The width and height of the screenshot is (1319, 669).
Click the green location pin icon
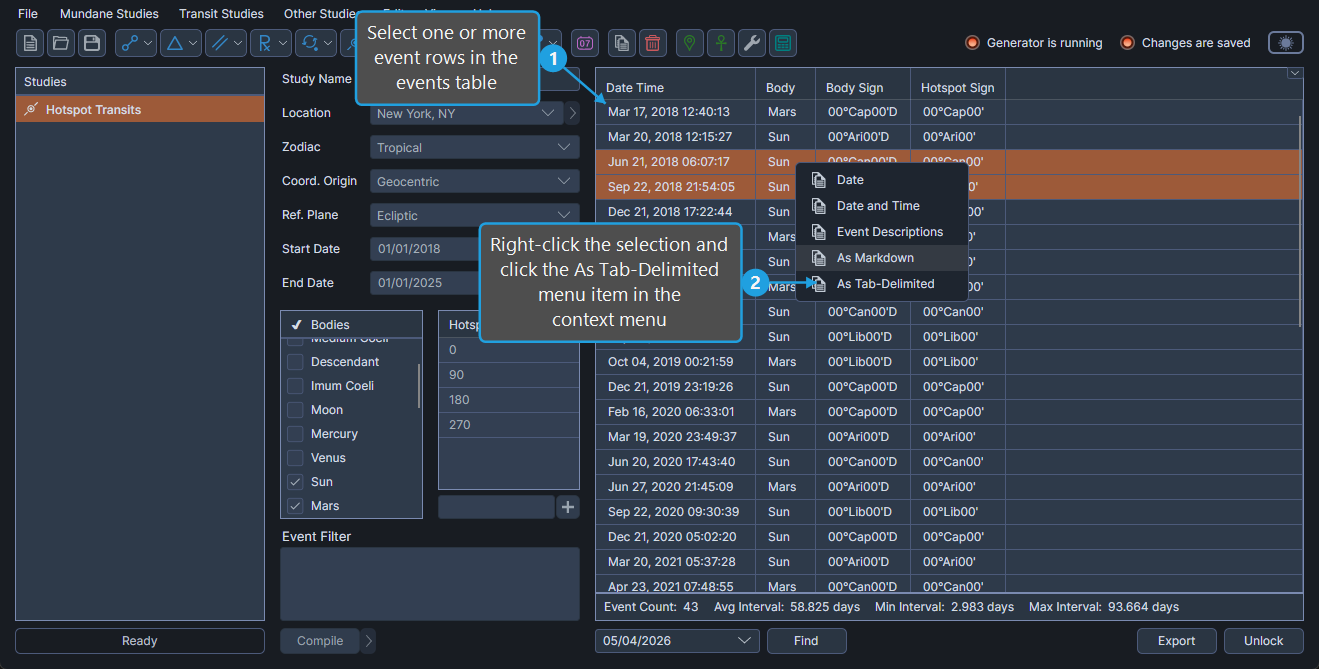(x=689, y=43)
